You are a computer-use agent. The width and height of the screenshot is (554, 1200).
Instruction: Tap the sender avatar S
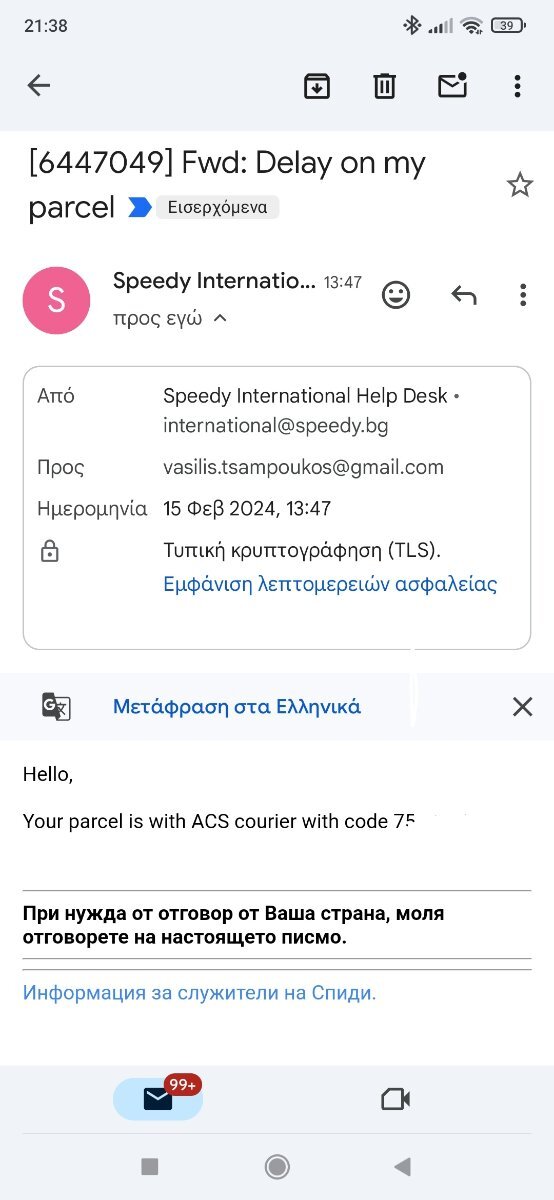point(56,300)
